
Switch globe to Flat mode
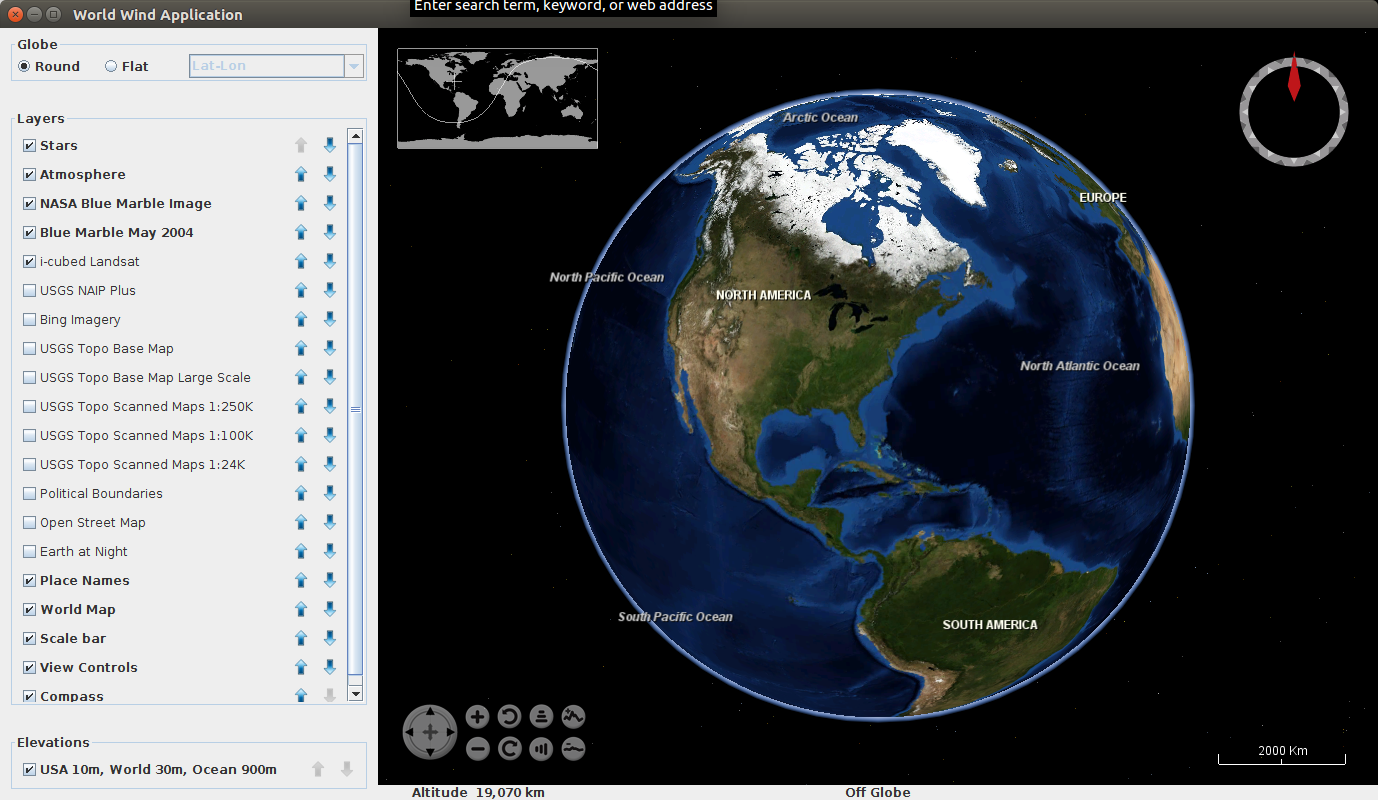[x=111, y=67]
